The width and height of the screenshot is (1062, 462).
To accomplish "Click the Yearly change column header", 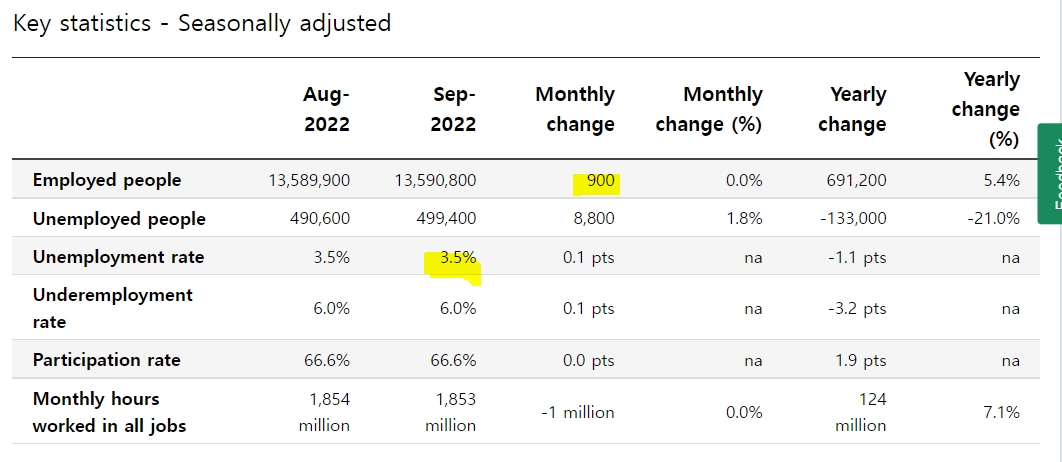I will 852,109.
